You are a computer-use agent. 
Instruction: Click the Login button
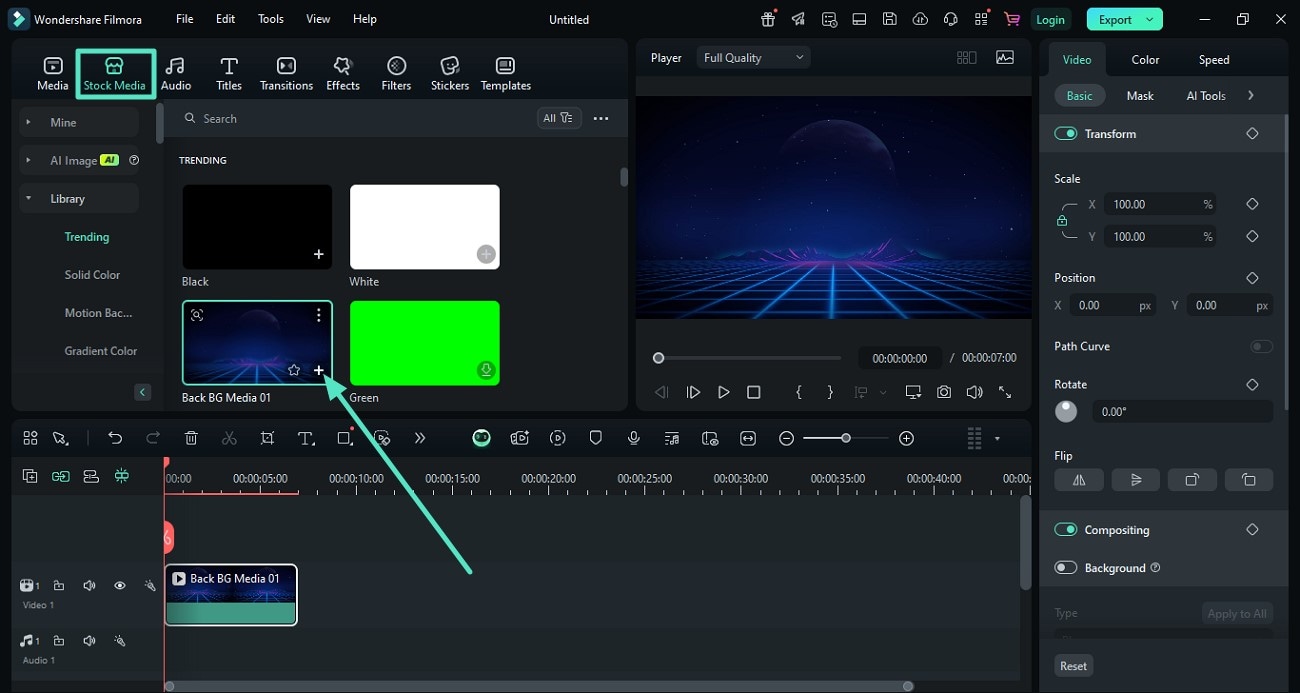point(1050,19)
